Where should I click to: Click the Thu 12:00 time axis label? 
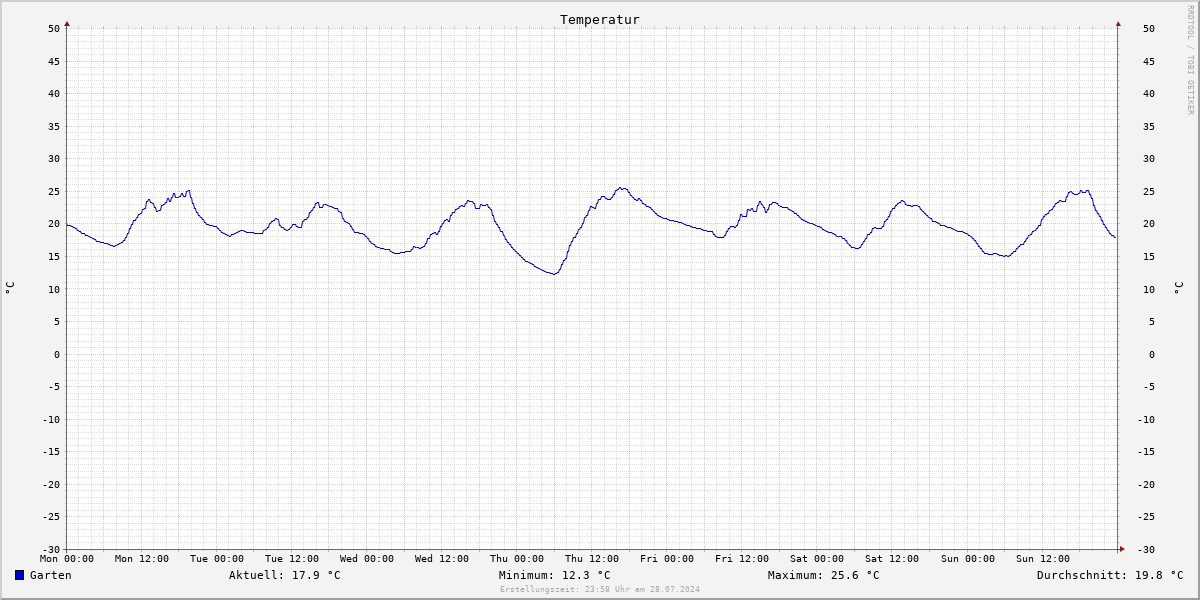point(592,559)
